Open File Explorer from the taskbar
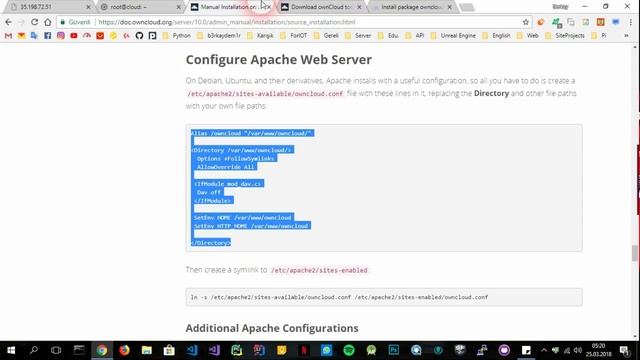This screenshot has width=640, height=360. (x=147, y=350)
